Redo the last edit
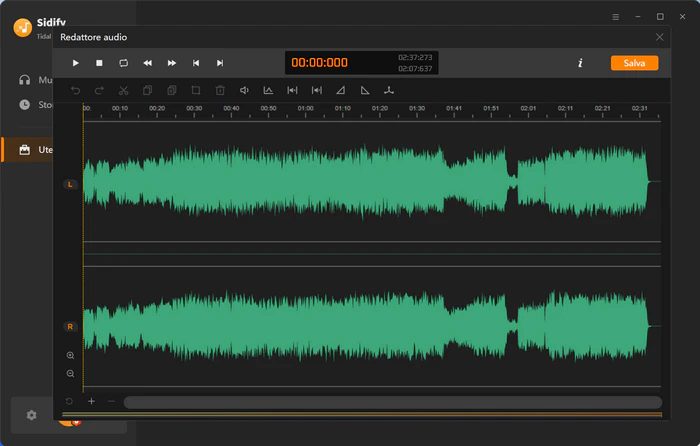Image resolution: width=700 pixels, height=446 pixels. point(99,91)
